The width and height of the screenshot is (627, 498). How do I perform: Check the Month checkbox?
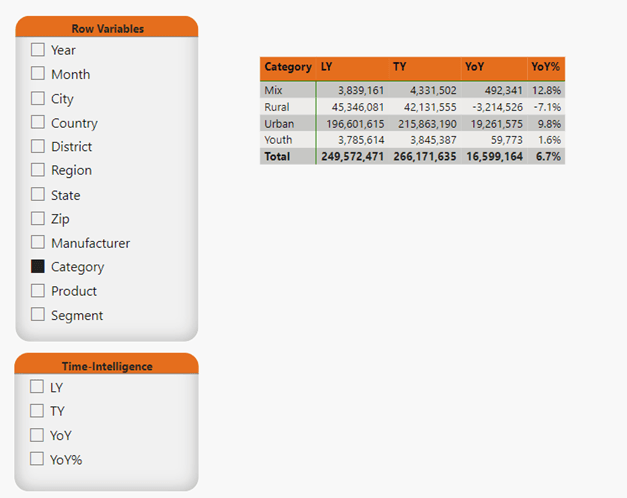(x=38, y=74)
